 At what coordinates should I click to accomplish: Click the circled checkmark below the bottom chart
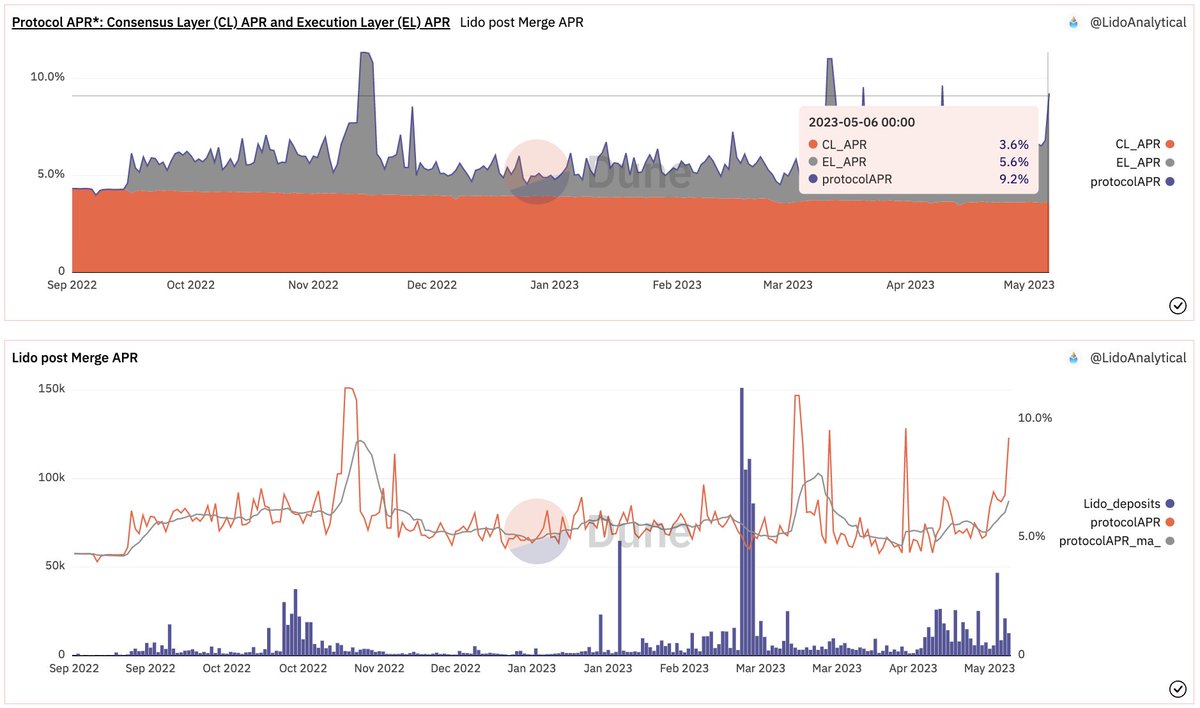[x=1177, y=688]
